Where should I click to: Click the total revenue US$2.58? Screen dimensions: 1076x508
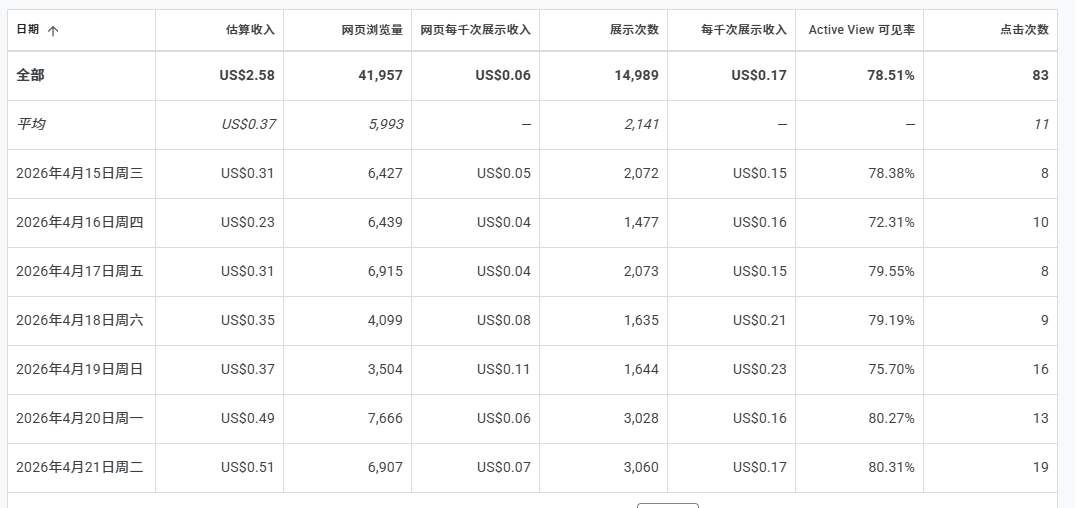[x=247, y=76]
